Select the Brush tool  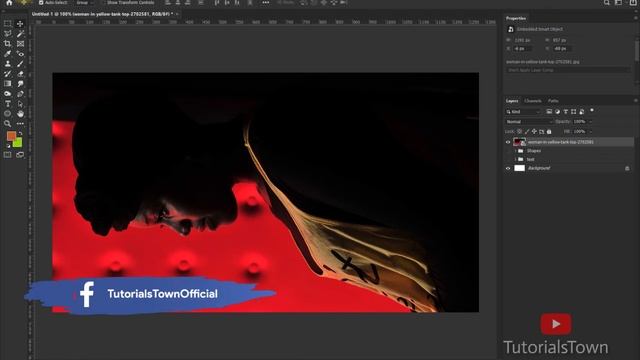coord(20,64)
